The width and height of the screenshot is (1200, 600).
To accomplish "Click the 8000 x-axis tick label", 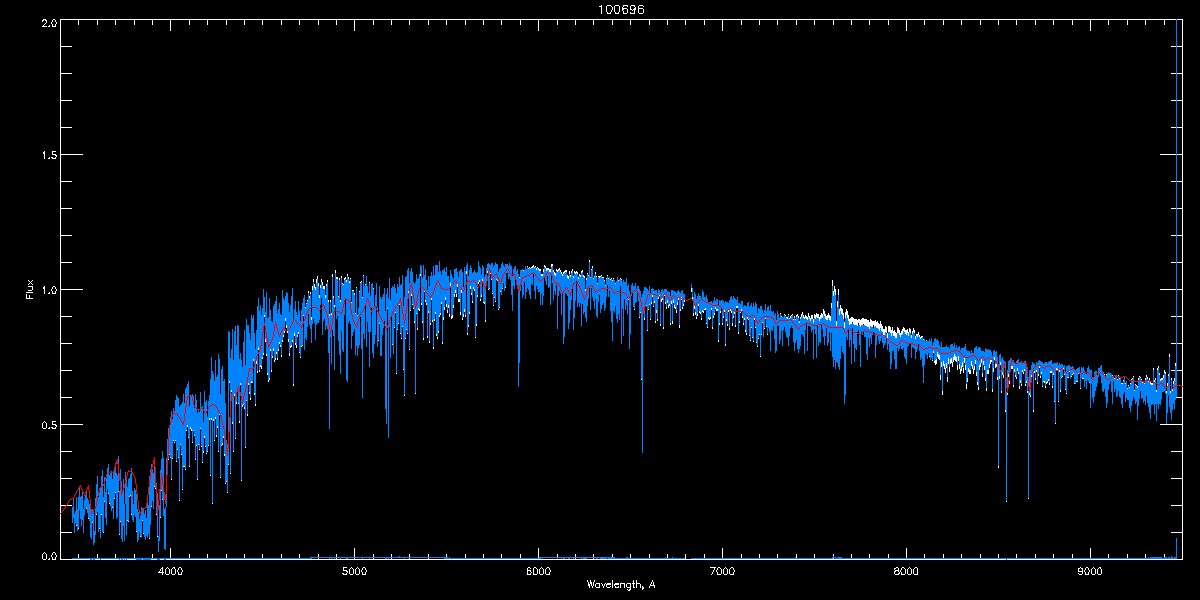I will (x=906, y=571).
